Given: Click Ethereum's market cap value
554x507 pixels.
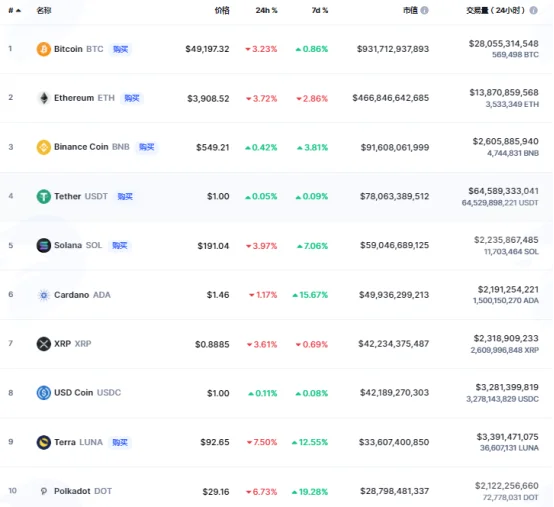Looking at the screenshot, I should coord(390,98).
